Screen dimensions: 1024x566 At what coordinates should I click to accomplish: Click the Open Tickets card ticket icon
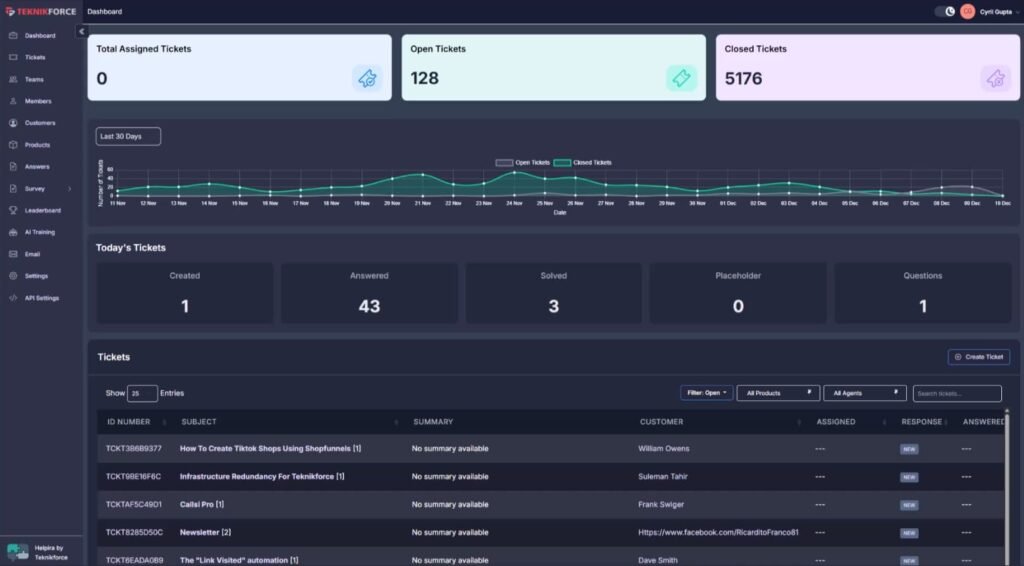tap(681, 78)
